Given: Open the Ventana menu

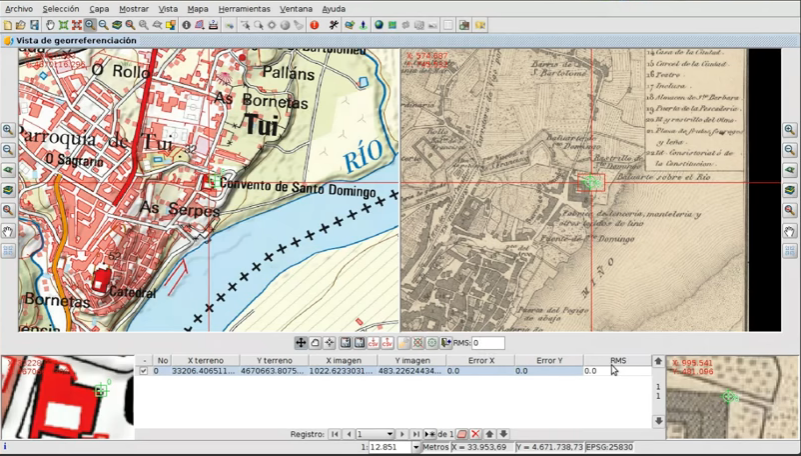Looking at the screenshot, I should click(x=295, y=8).
